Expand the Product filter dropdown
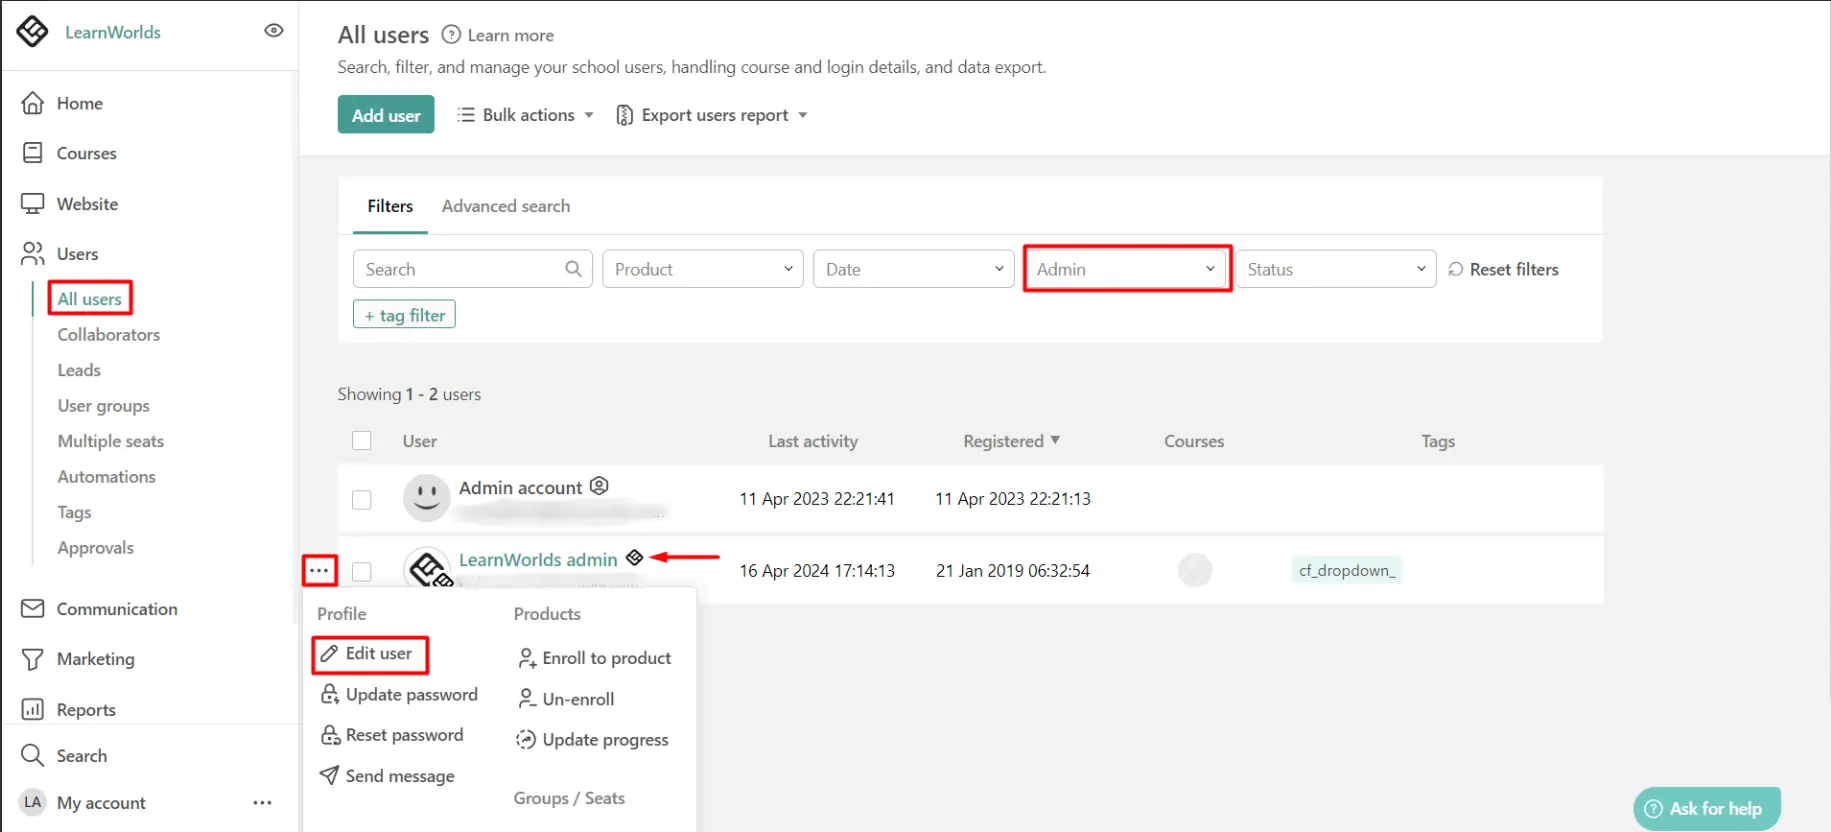Viewport: 1831px width, 832px height. pyautogui.click(x=702, y=269)
